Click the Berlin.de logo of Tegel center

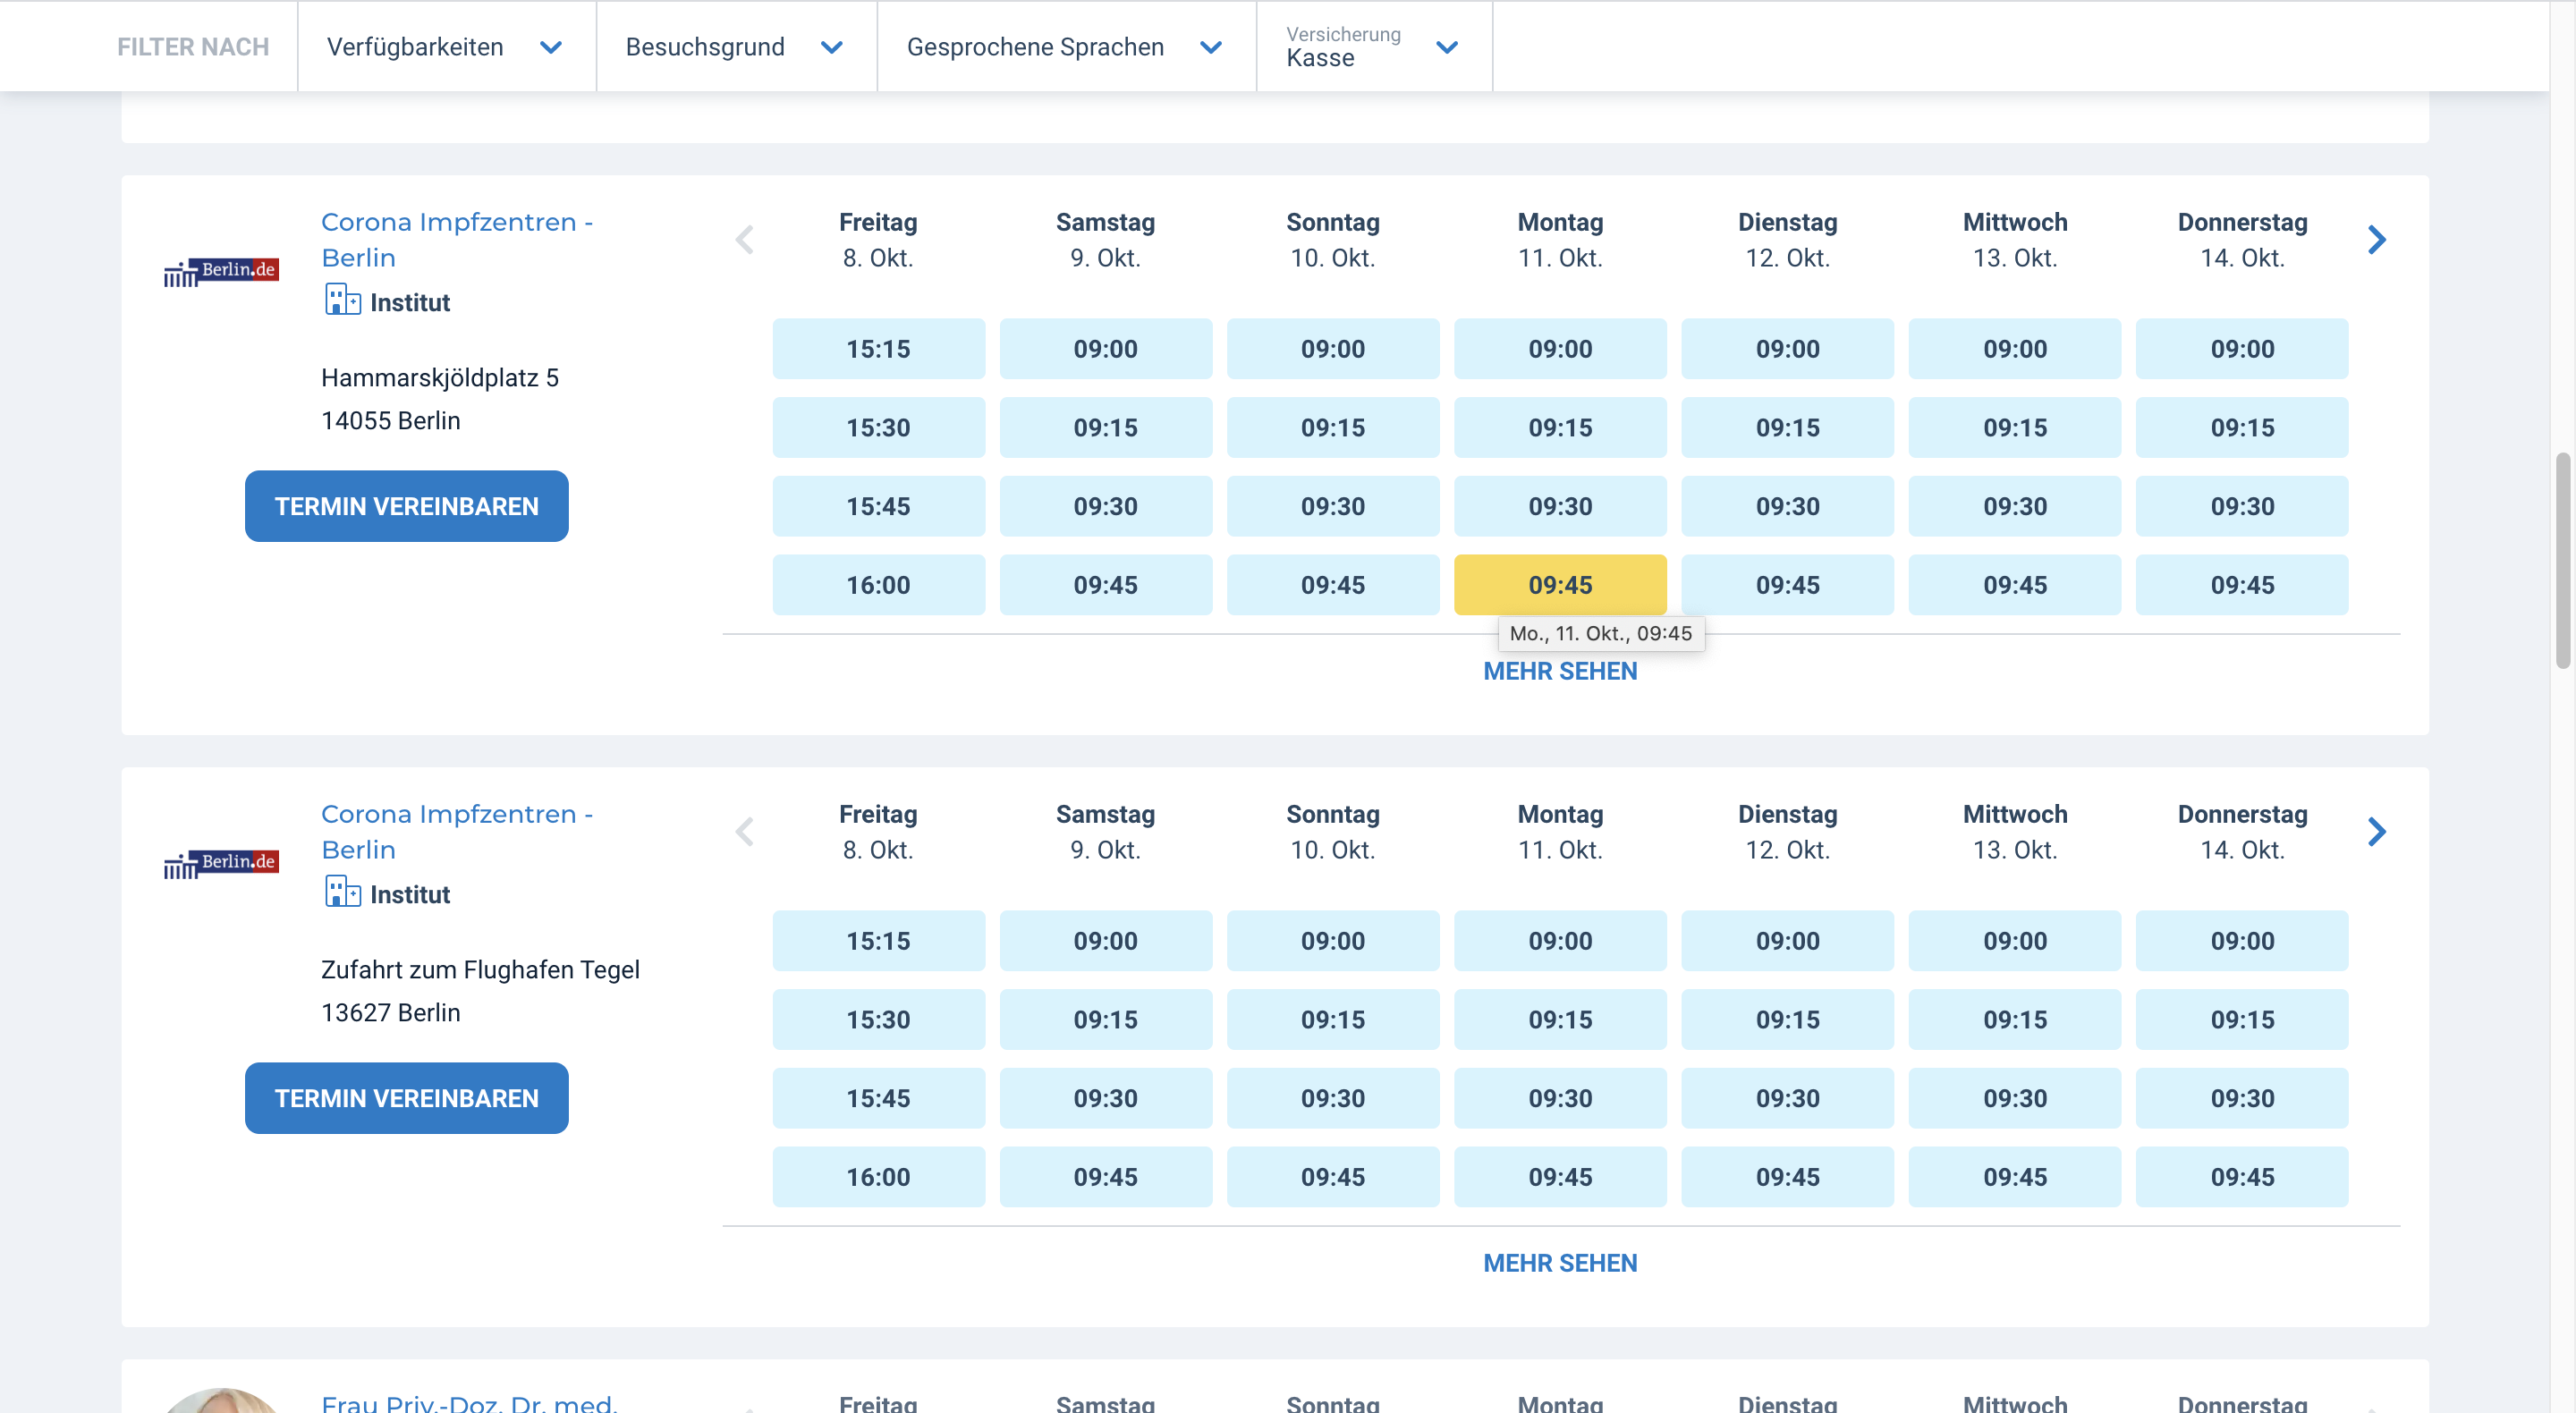(221, 864)
